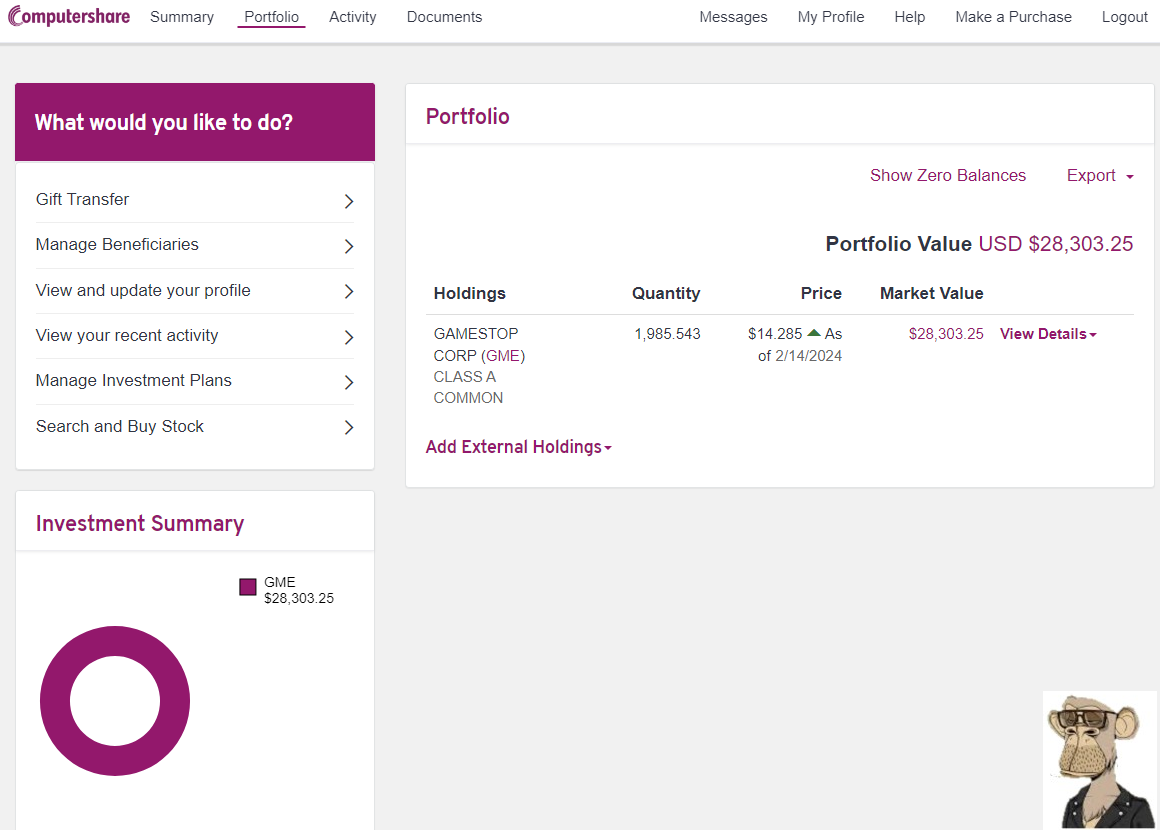Switch to the Activity tab

[x=352, y=17]
